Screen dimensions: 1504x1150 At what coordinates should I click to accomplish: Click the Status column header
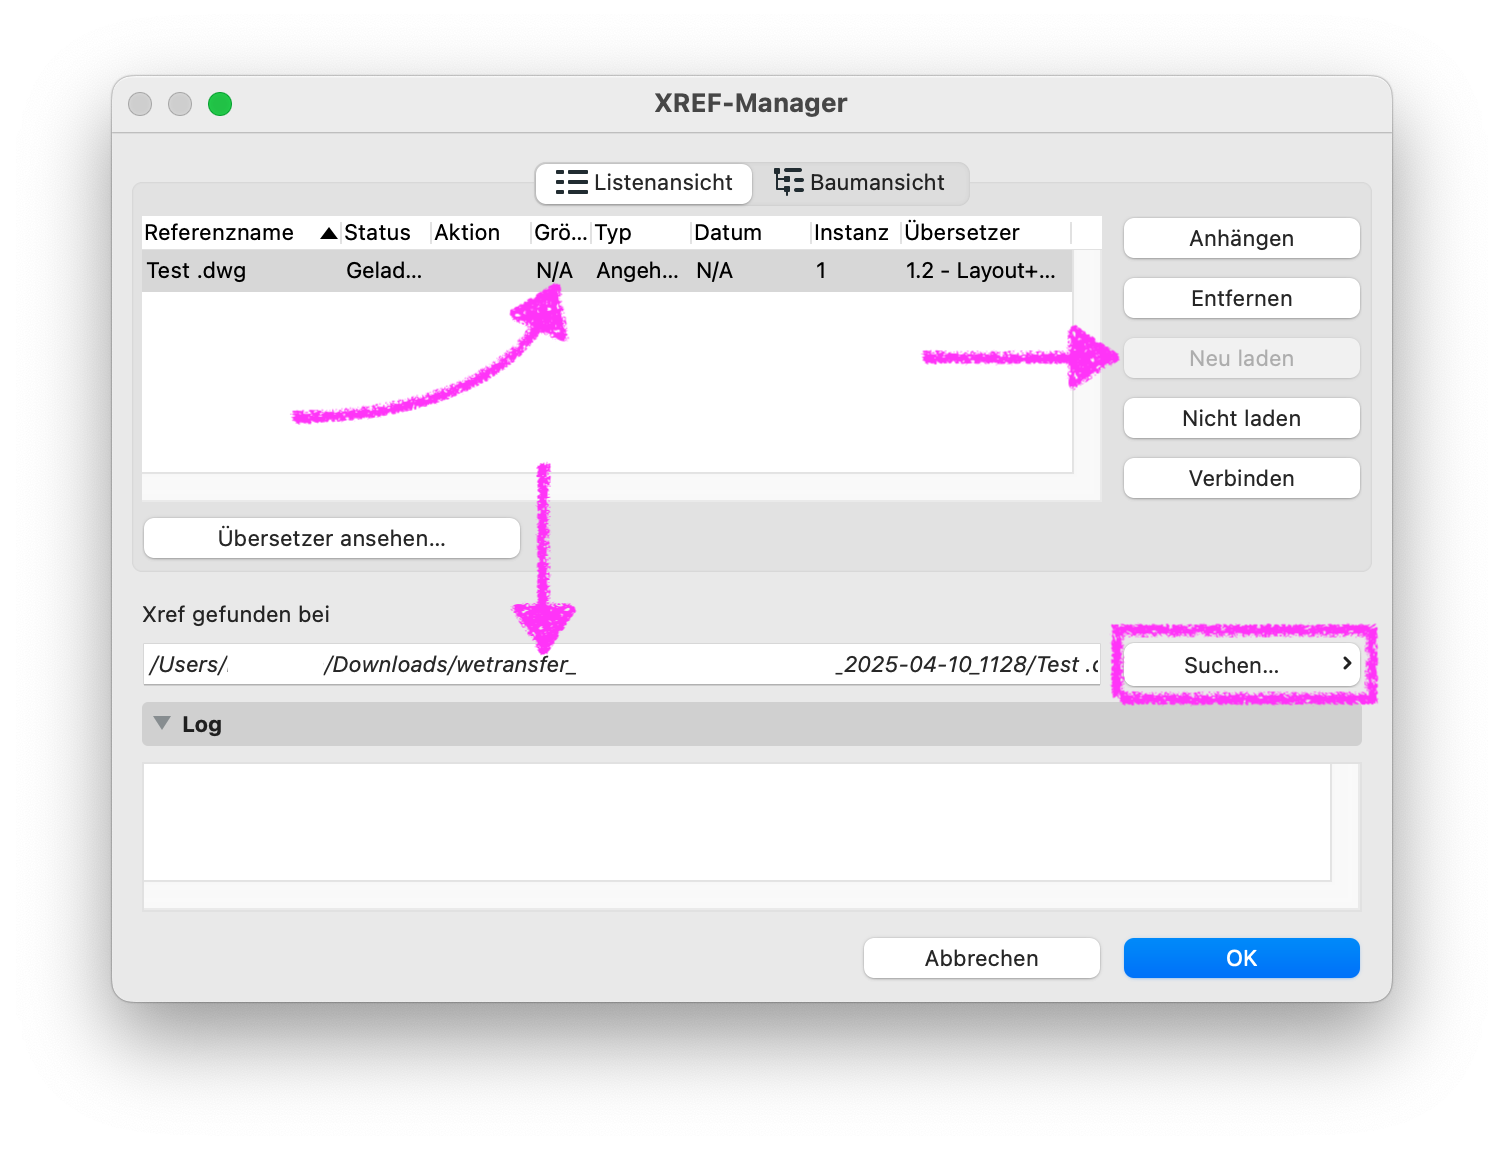pyautogui.click(x=385, y=233)
